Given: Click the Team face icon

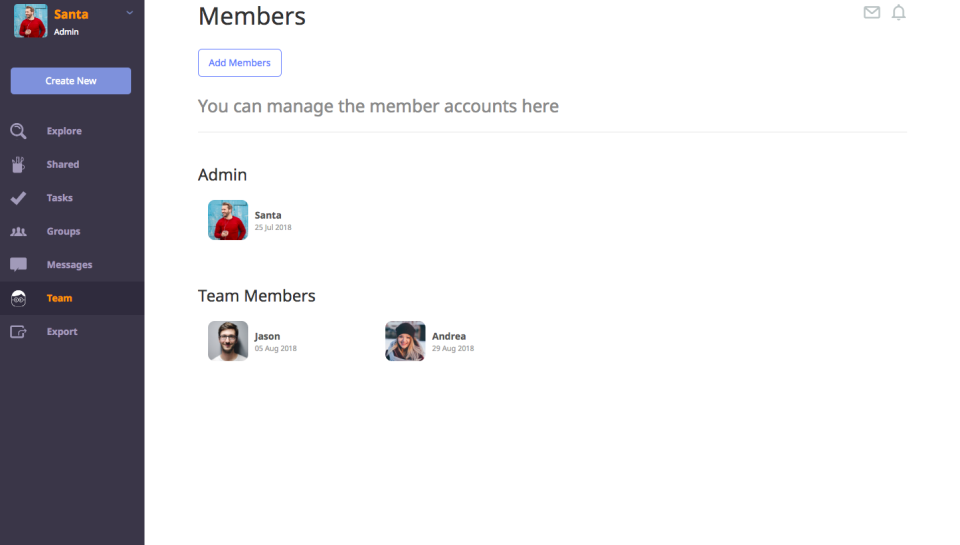Looking at the screenshot, I should click(18, 298).
